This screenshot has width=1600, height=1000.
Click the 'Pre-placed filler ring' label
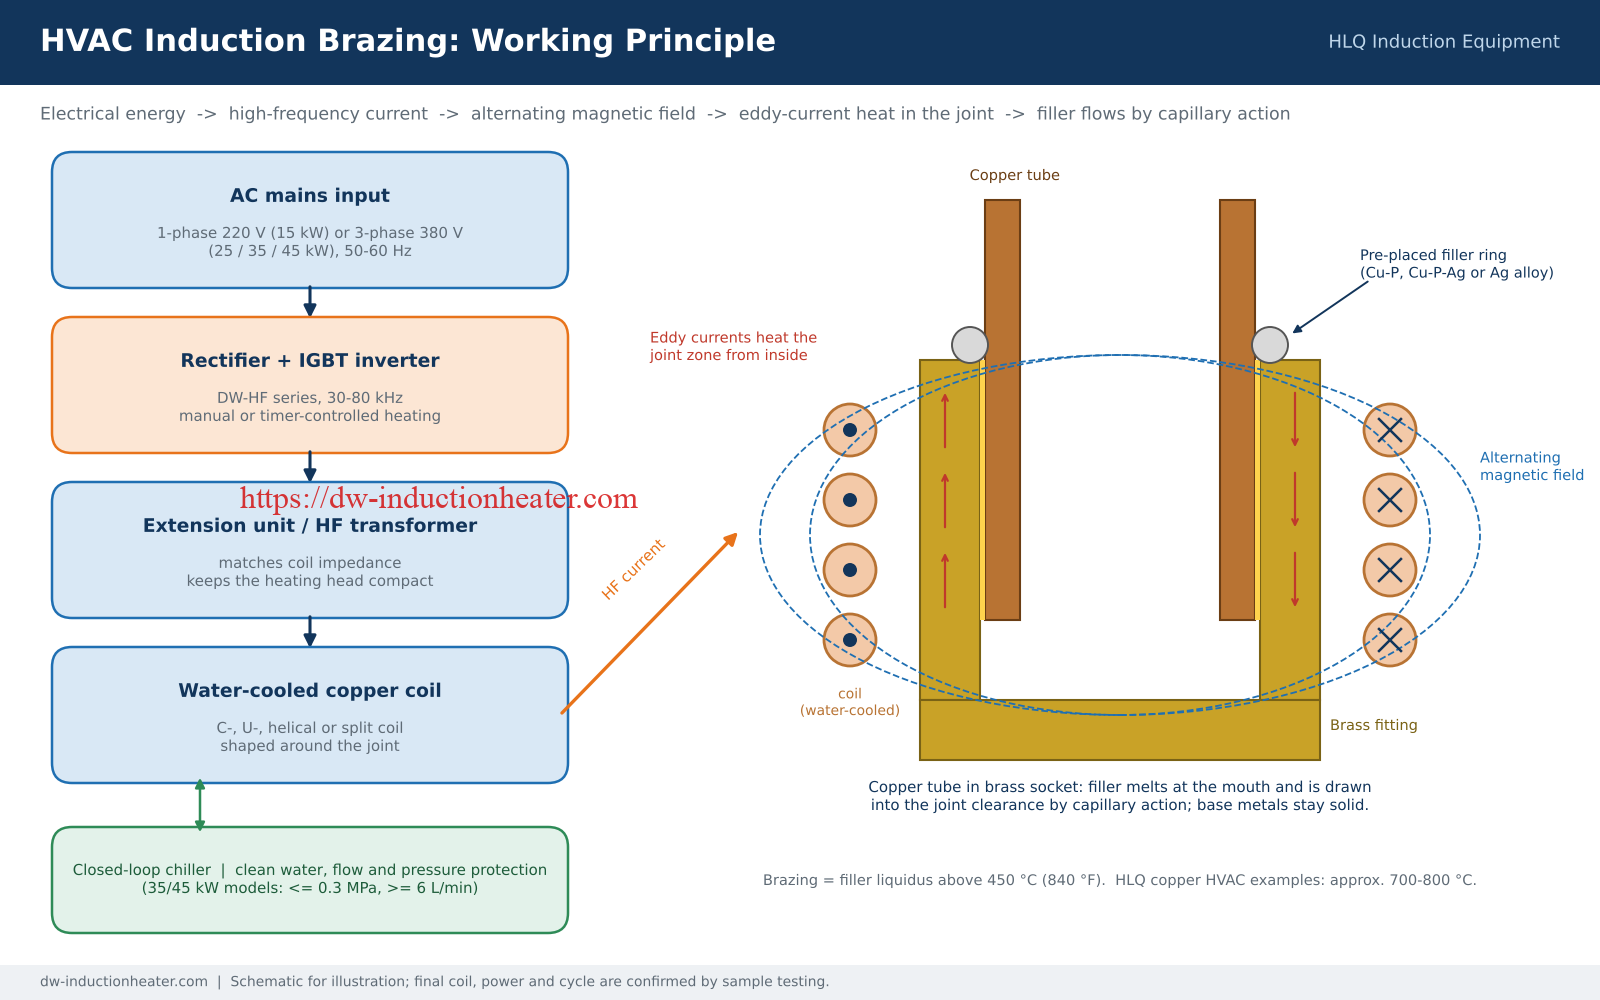point(1433,255)
